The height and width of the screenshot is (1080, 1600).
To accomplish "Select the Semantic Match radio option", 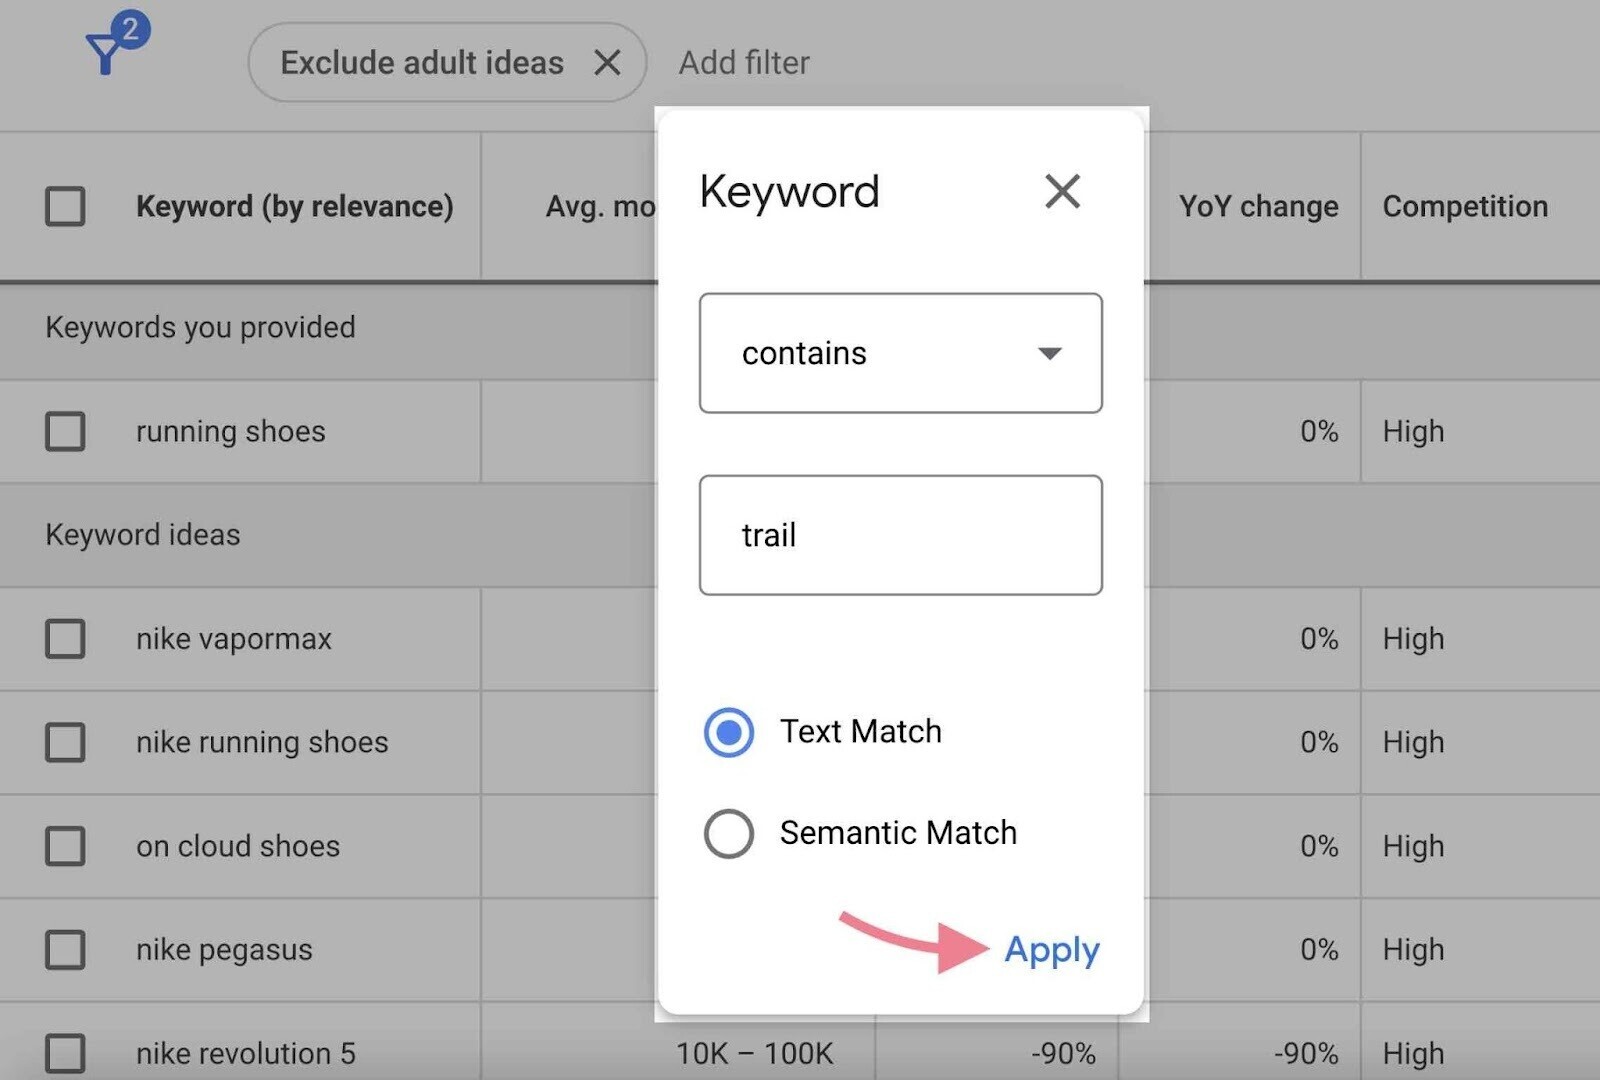I will [x=729, y=833].
